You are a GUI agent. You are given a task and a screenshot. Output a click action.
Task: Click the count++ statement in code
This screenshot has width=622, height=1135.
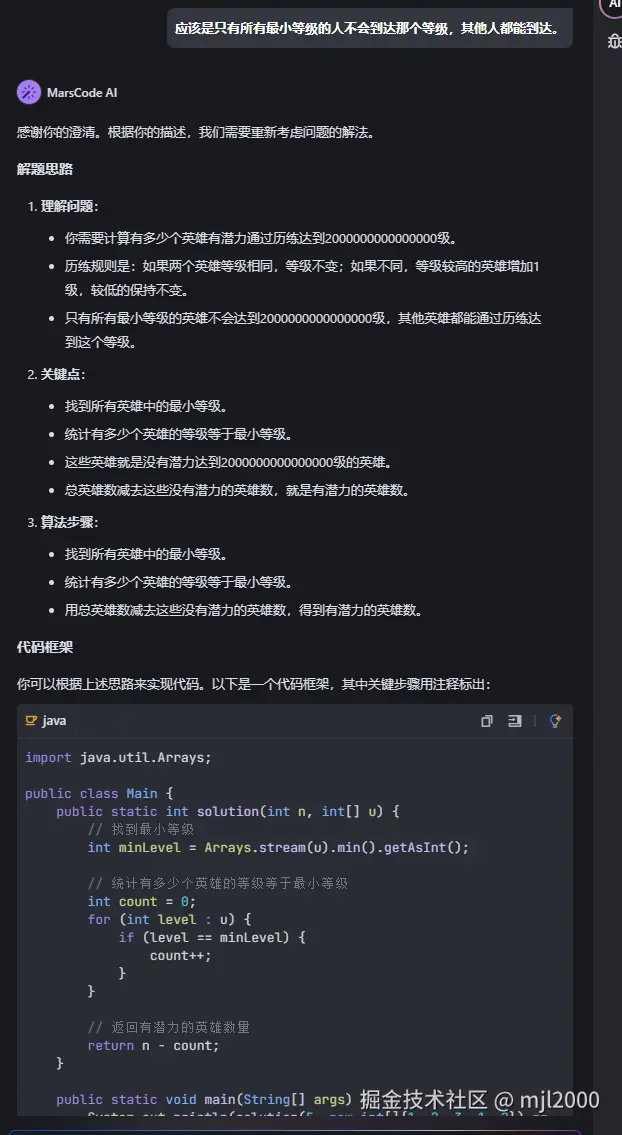pyautogui.click(x=180, y=955)
